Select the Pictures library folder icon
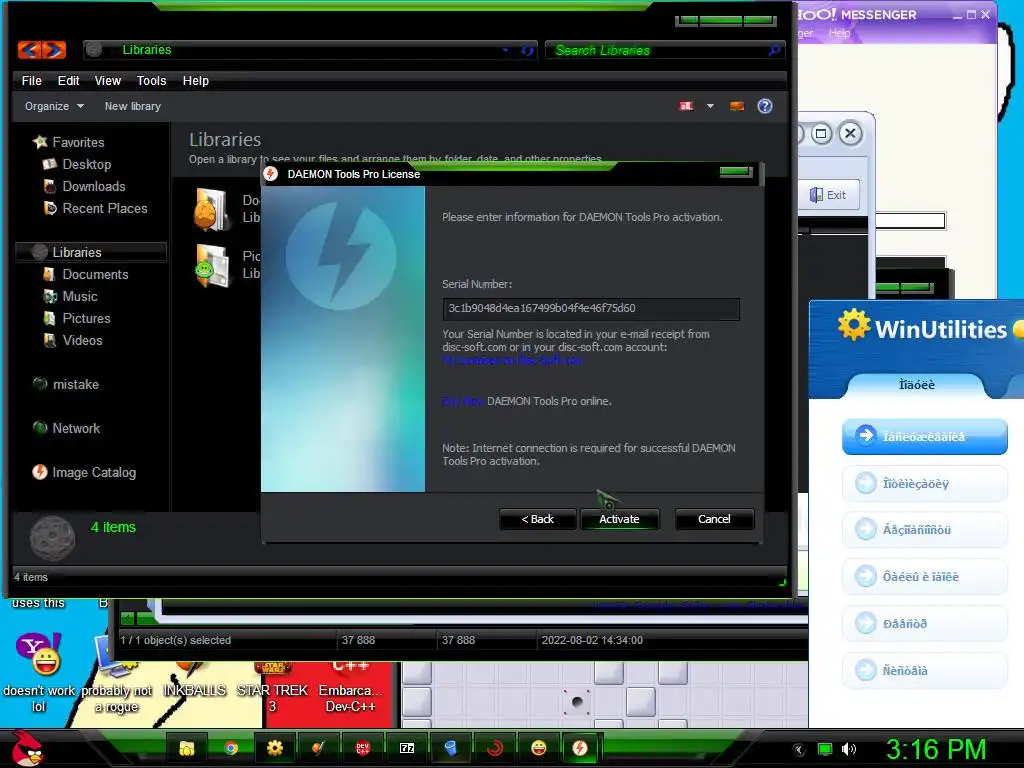1024x768 pixels. (x=212, y=266)
